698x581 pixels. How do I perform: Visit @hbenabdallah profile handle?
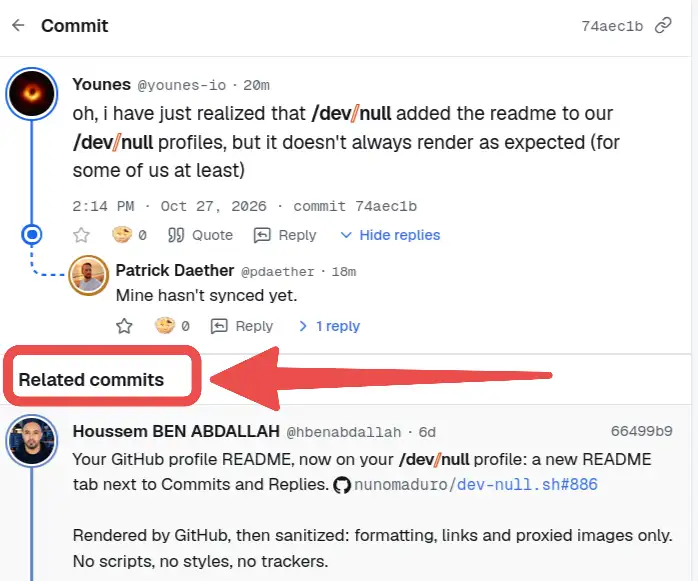pos(344,432)
